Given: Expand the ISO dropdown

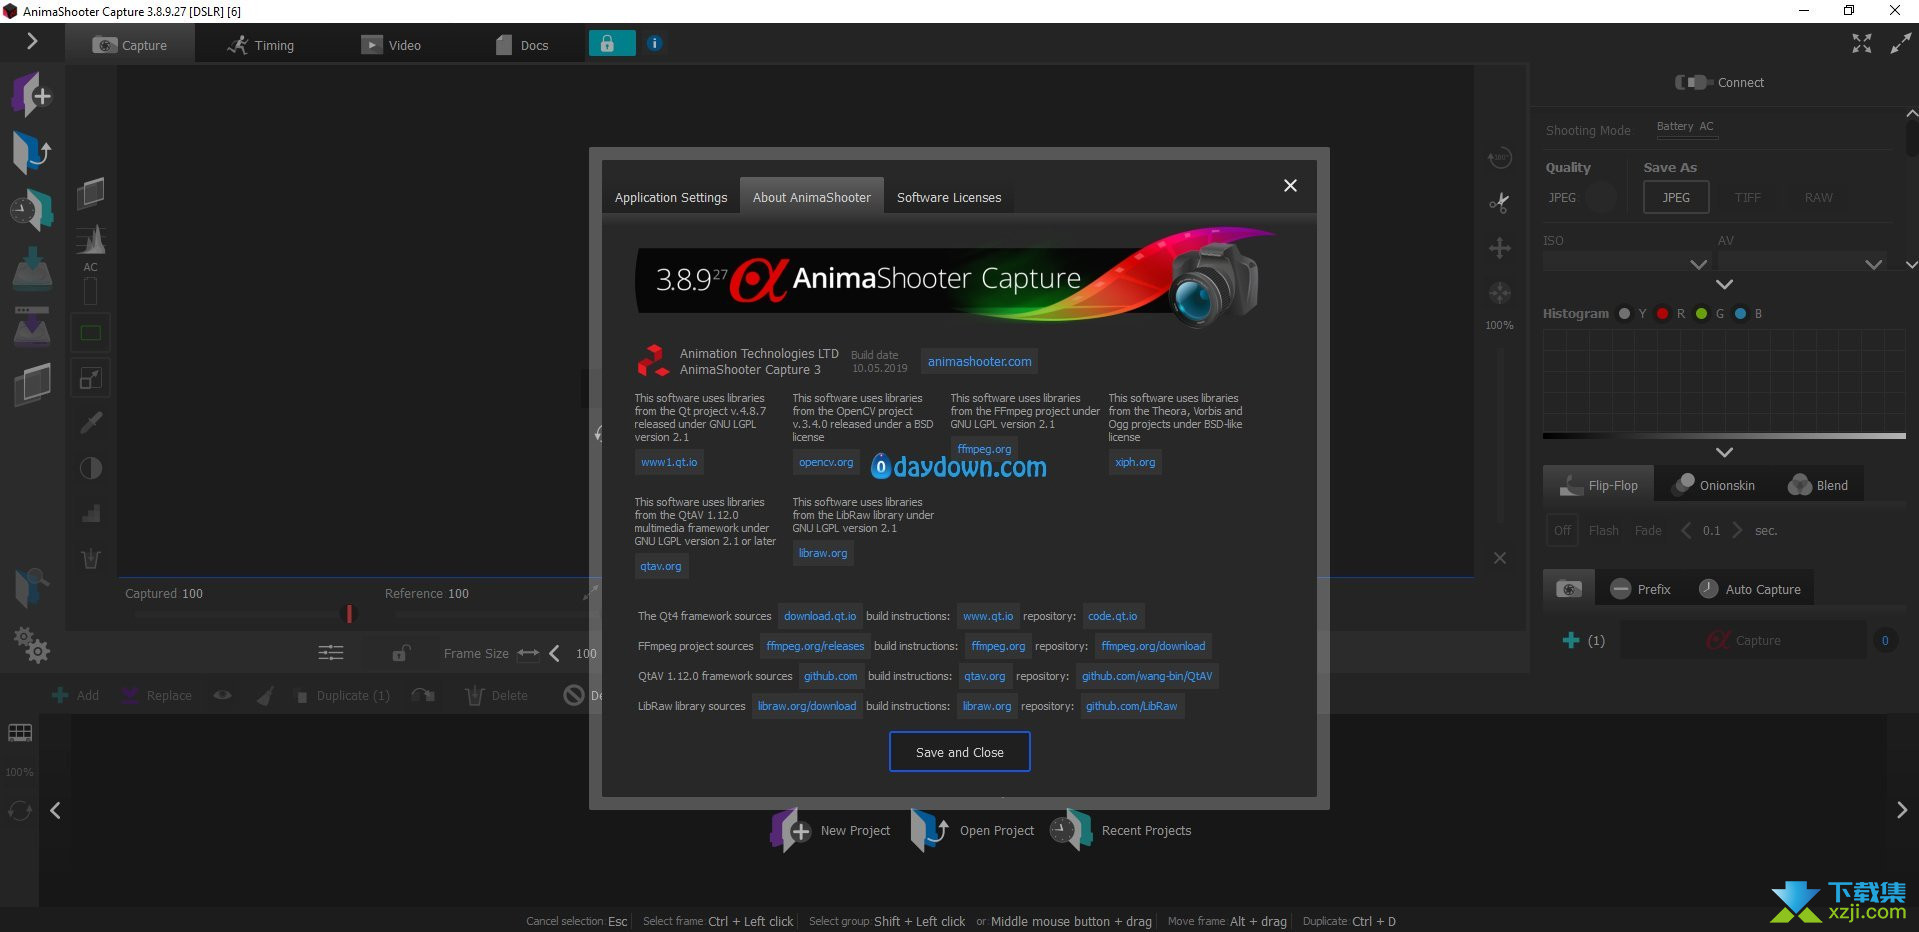Looking at the screenshot, I should point(1698,264).
